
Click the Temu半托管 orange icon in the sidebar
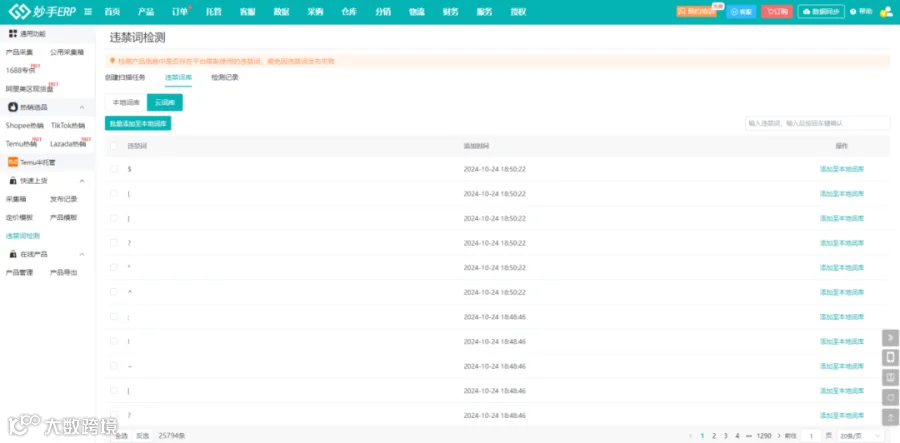click(12, 162)
